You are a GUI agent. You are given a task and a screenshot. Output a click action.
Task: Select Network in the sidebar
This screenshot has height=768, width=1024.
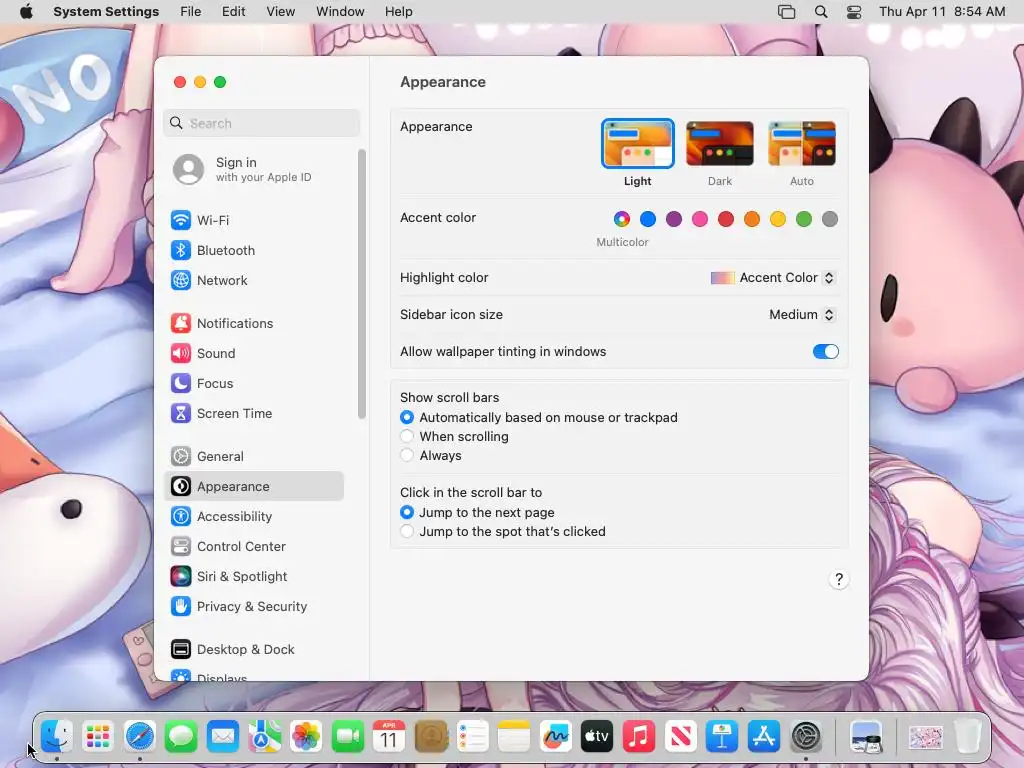(x=253, y=280)
